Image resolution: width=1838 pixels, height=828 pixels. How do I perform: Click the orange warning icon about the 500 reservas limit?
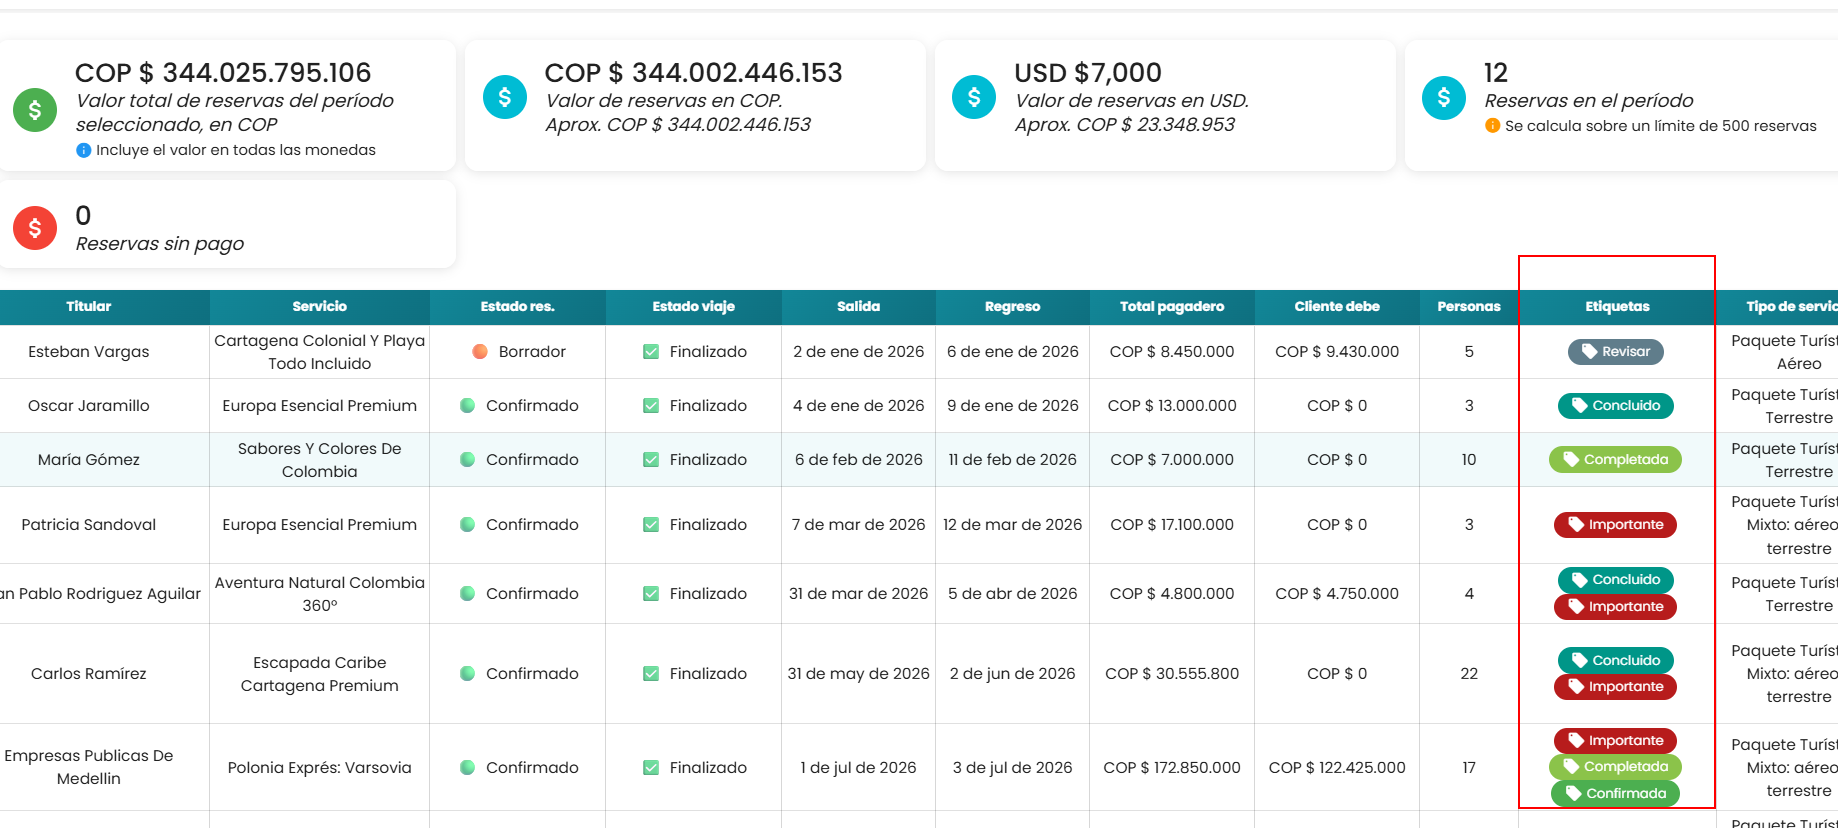point(1493,125)
